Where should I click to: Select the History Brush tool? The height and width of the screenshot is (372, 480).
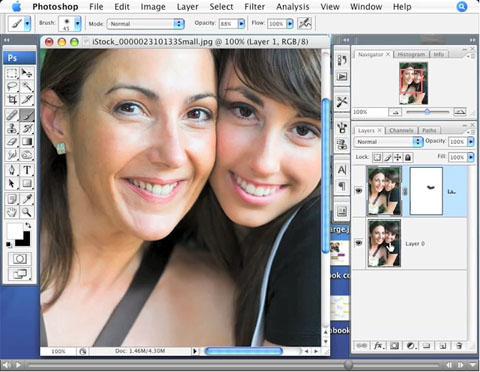click(x=27, y=128)
